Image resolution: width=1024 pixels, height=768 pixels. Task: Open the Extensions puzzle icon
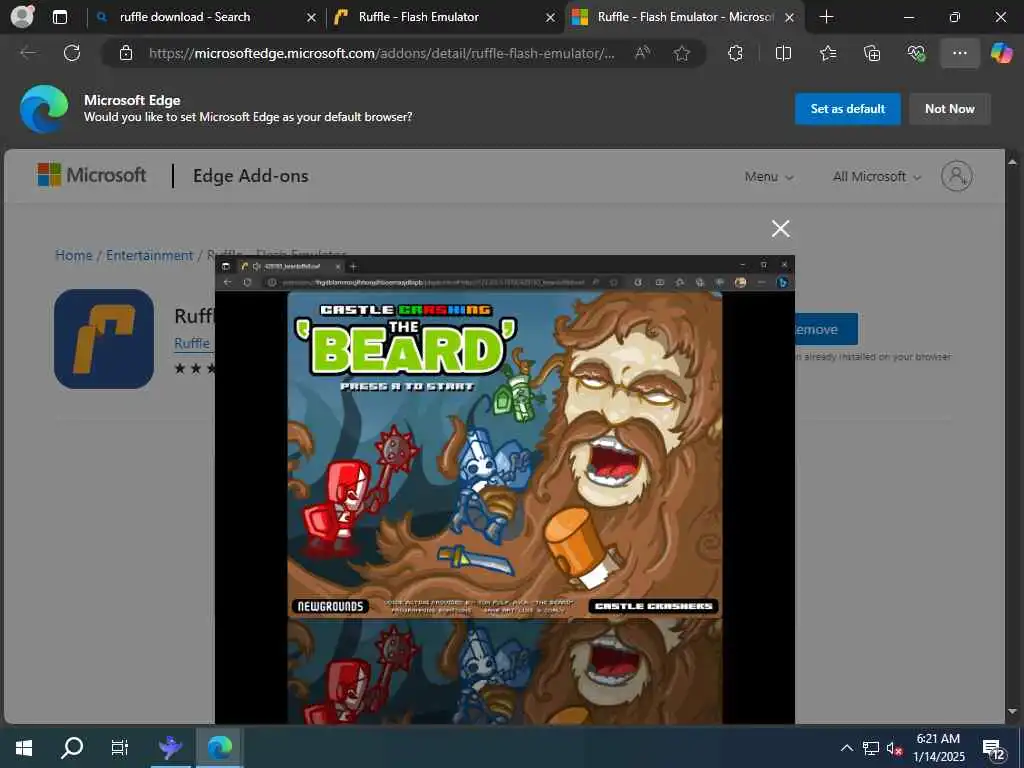click(735, 53)
